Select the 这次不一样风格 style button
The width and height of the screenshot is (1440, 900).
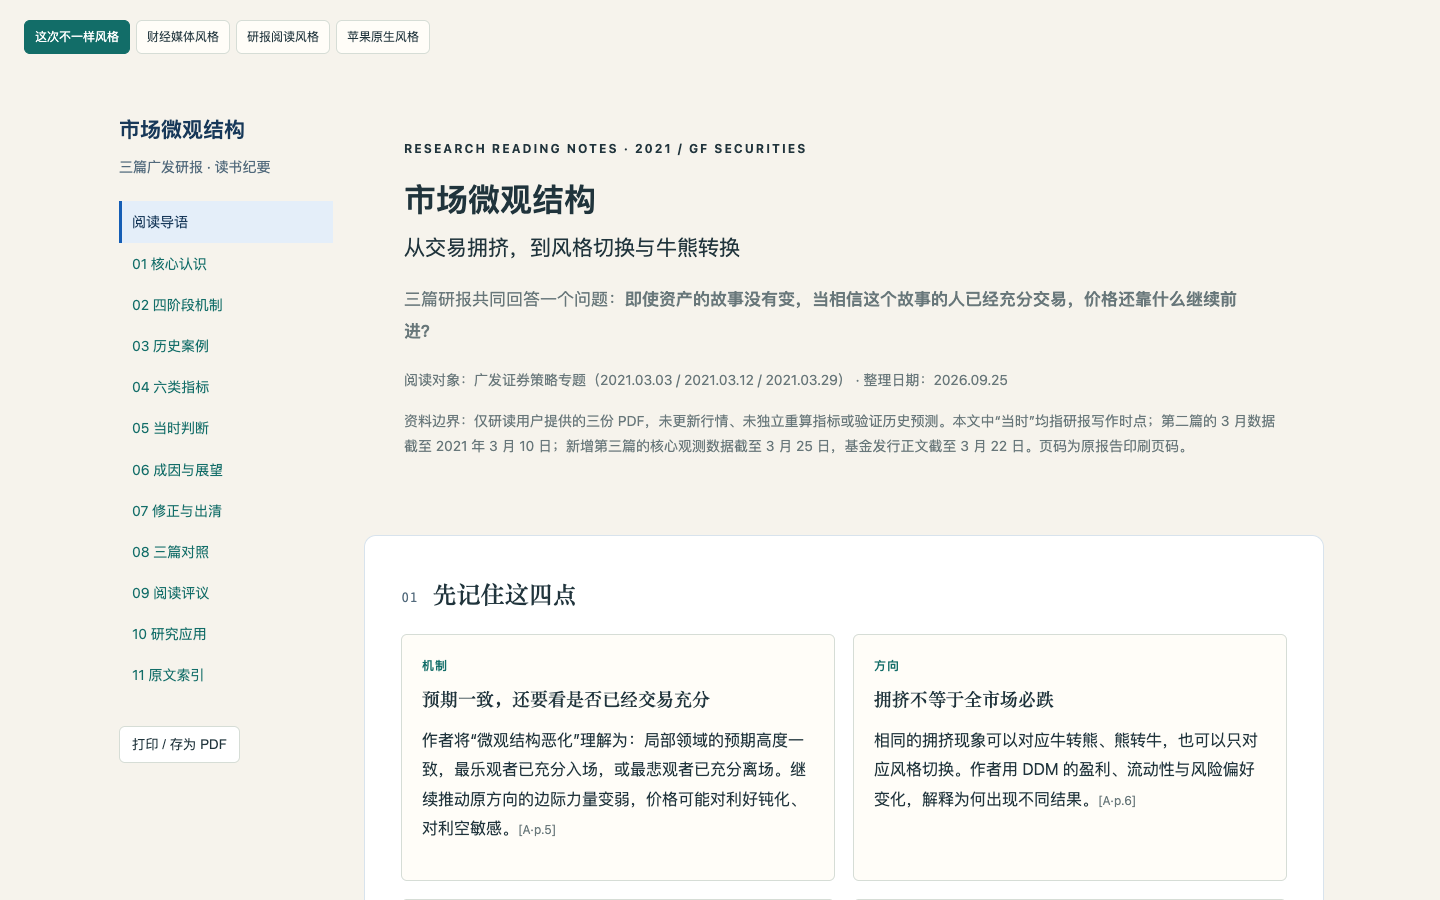pyautogui.click(x=77, y=37)
